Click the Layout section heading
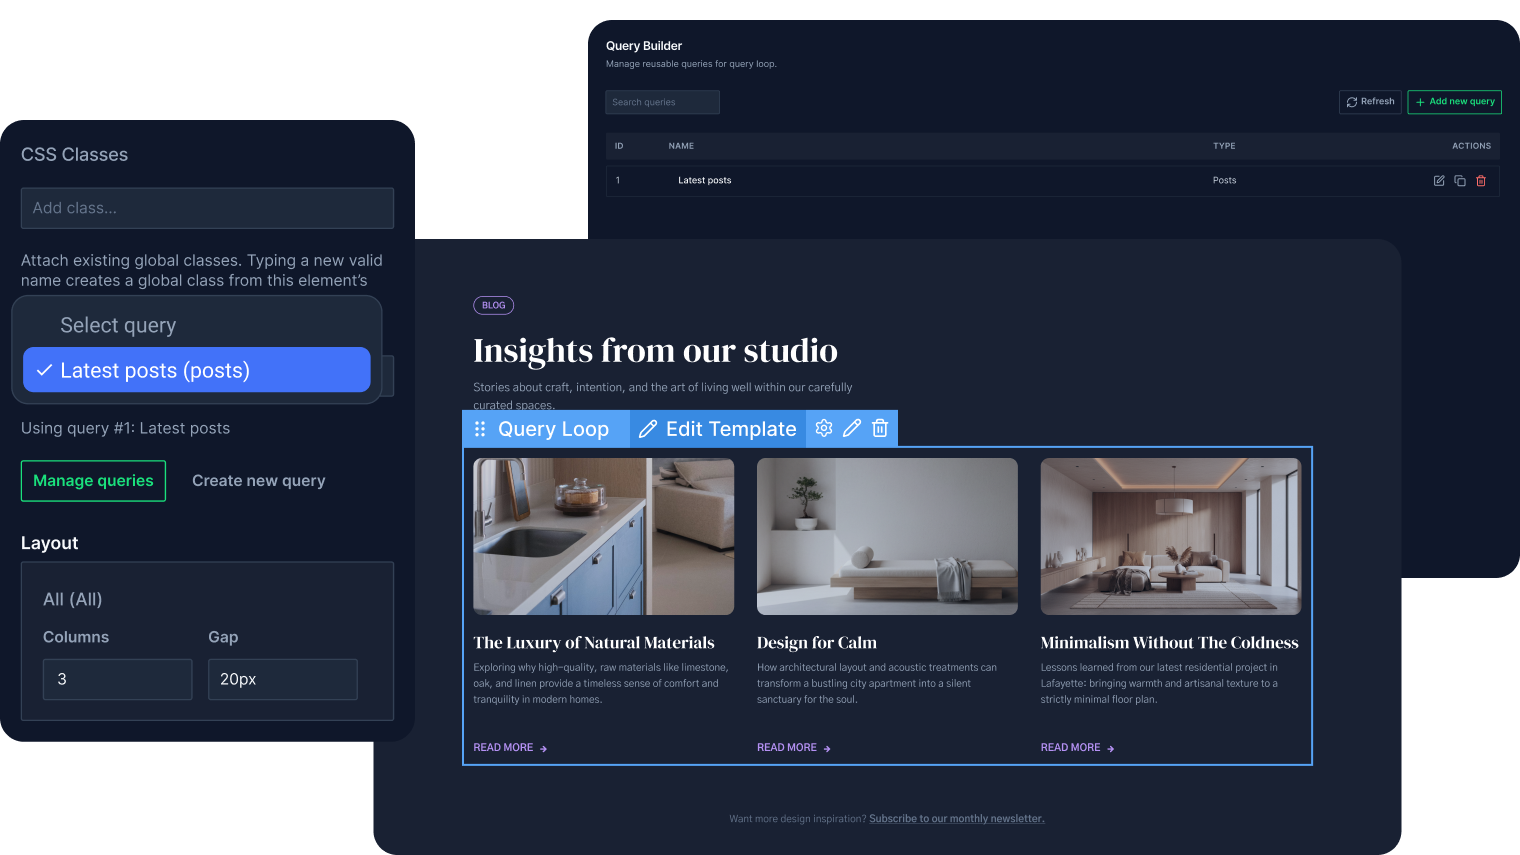The height and width of the screenshot is (855, 1520). (50, 543)
